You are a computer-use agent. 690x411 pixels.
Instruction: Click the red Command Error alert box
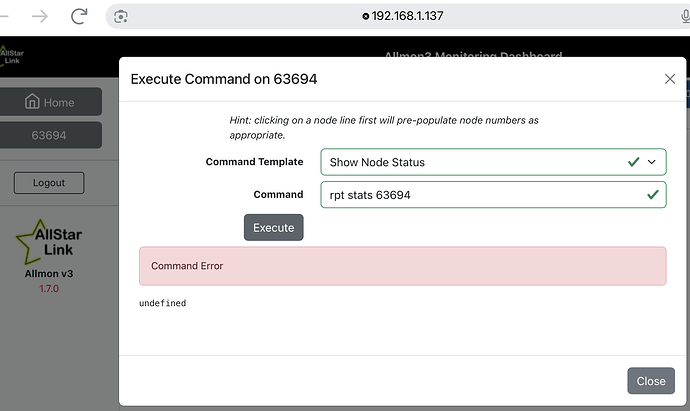coord(402,266)
